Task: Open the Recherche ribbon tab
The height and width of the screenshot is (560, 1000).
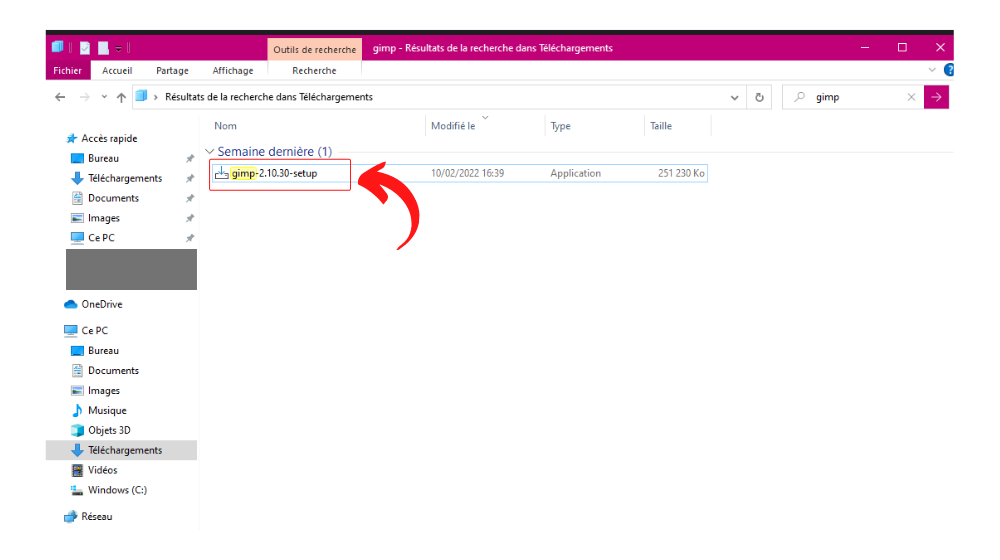Action: [x=314, y=71]
